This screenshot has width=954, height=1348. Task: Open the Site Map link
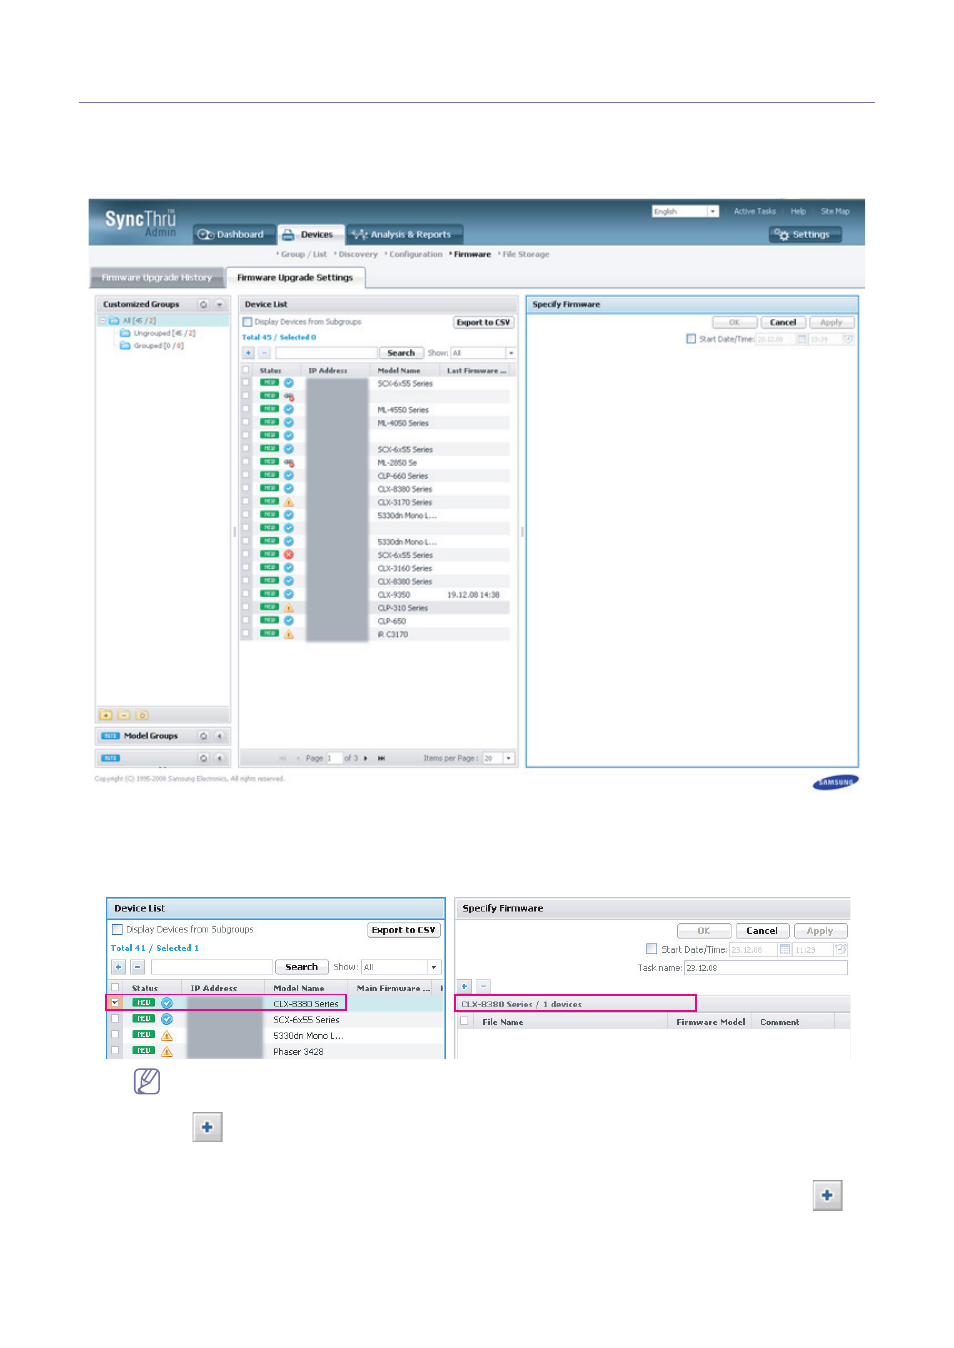click(835, 211)
